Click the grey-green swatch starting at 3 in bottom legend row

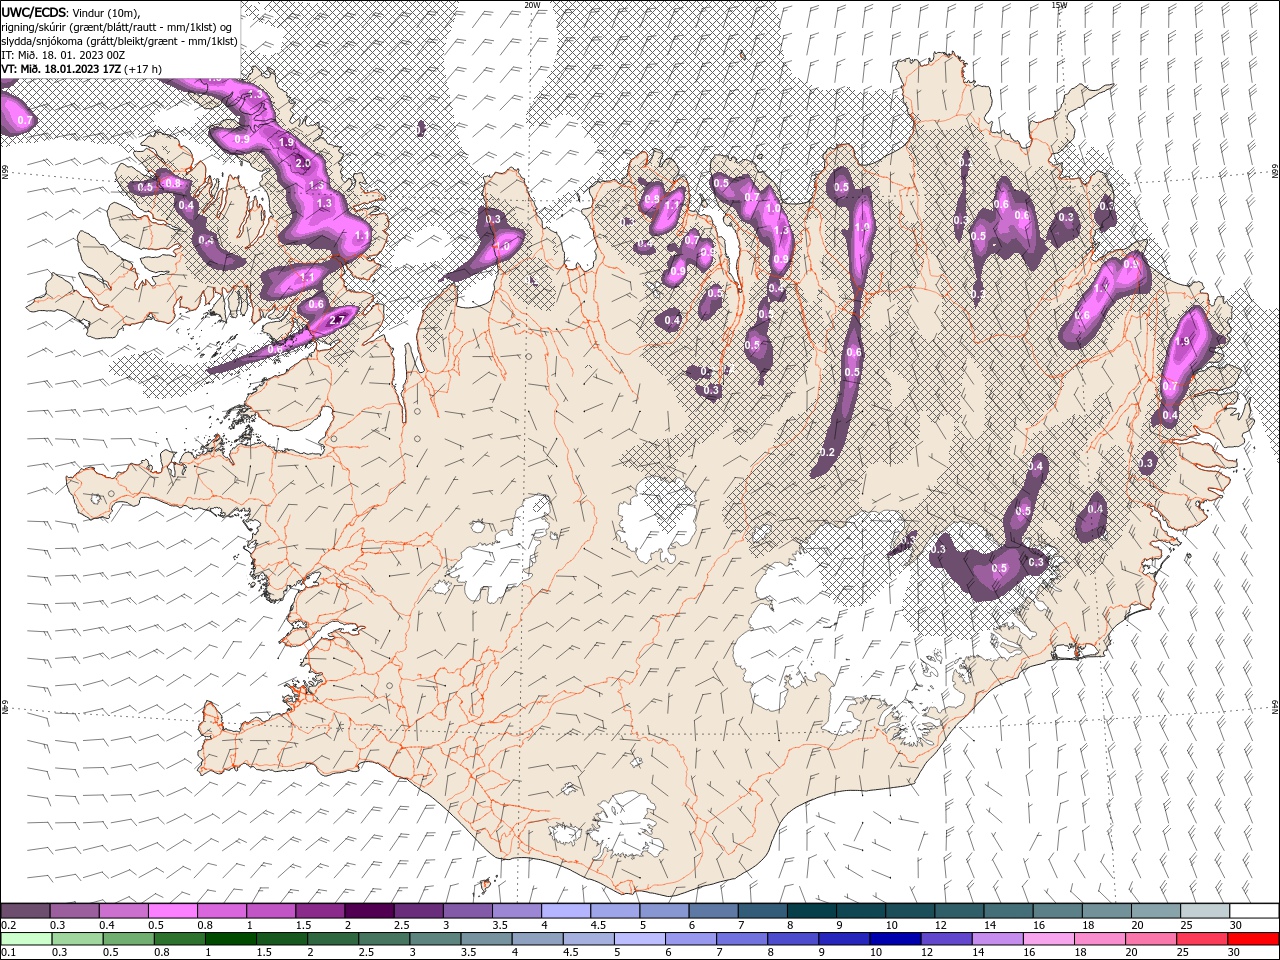point(435,939)
